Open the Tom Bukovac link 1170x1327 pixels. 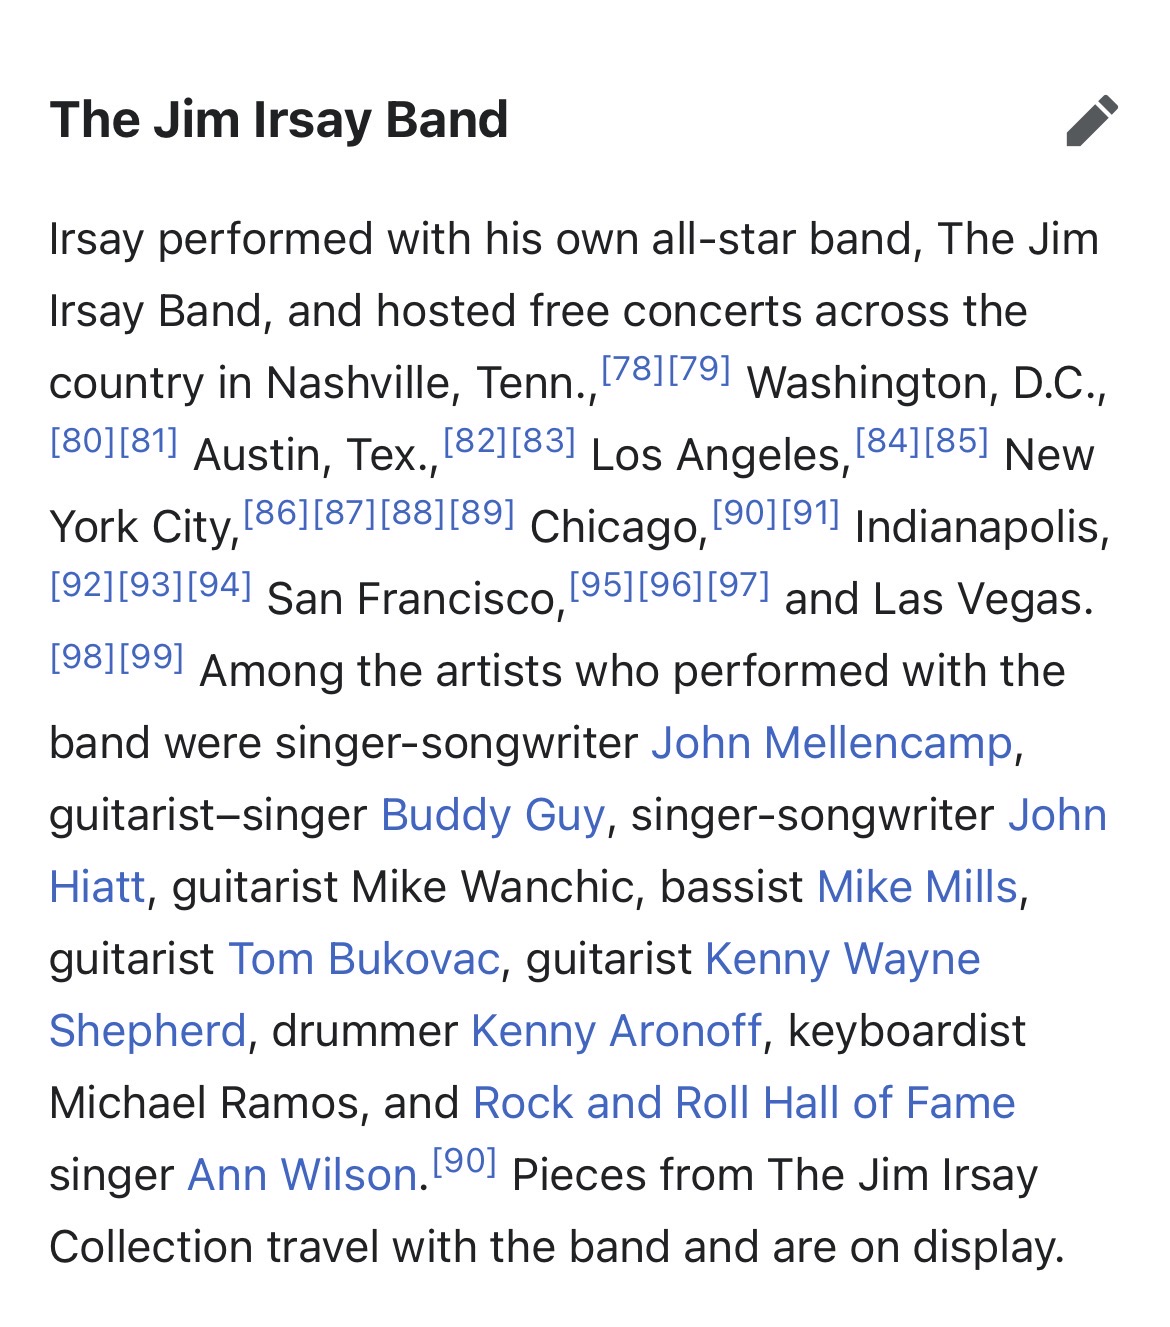pyautogui.click(x=364, y=959)
